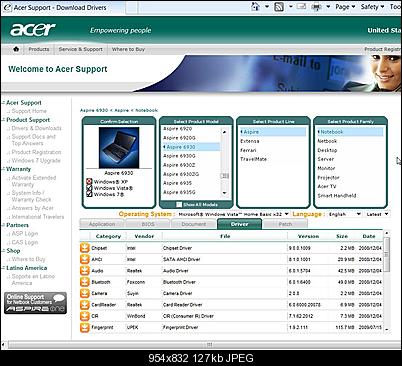Open the CAS Login sidebar link
Image resolution: width=402 pixels, height=366 pixels.
(x=25, y=242)
